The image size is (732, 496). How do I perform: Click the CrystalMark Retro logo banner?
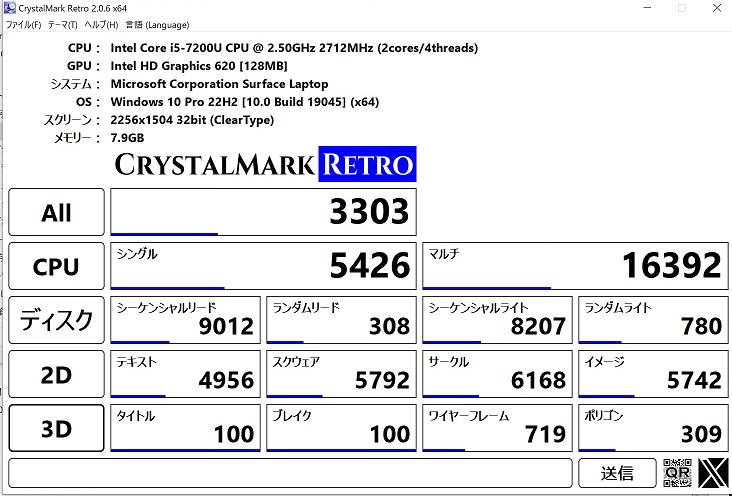pyautogui.click(x=263, y=165)
